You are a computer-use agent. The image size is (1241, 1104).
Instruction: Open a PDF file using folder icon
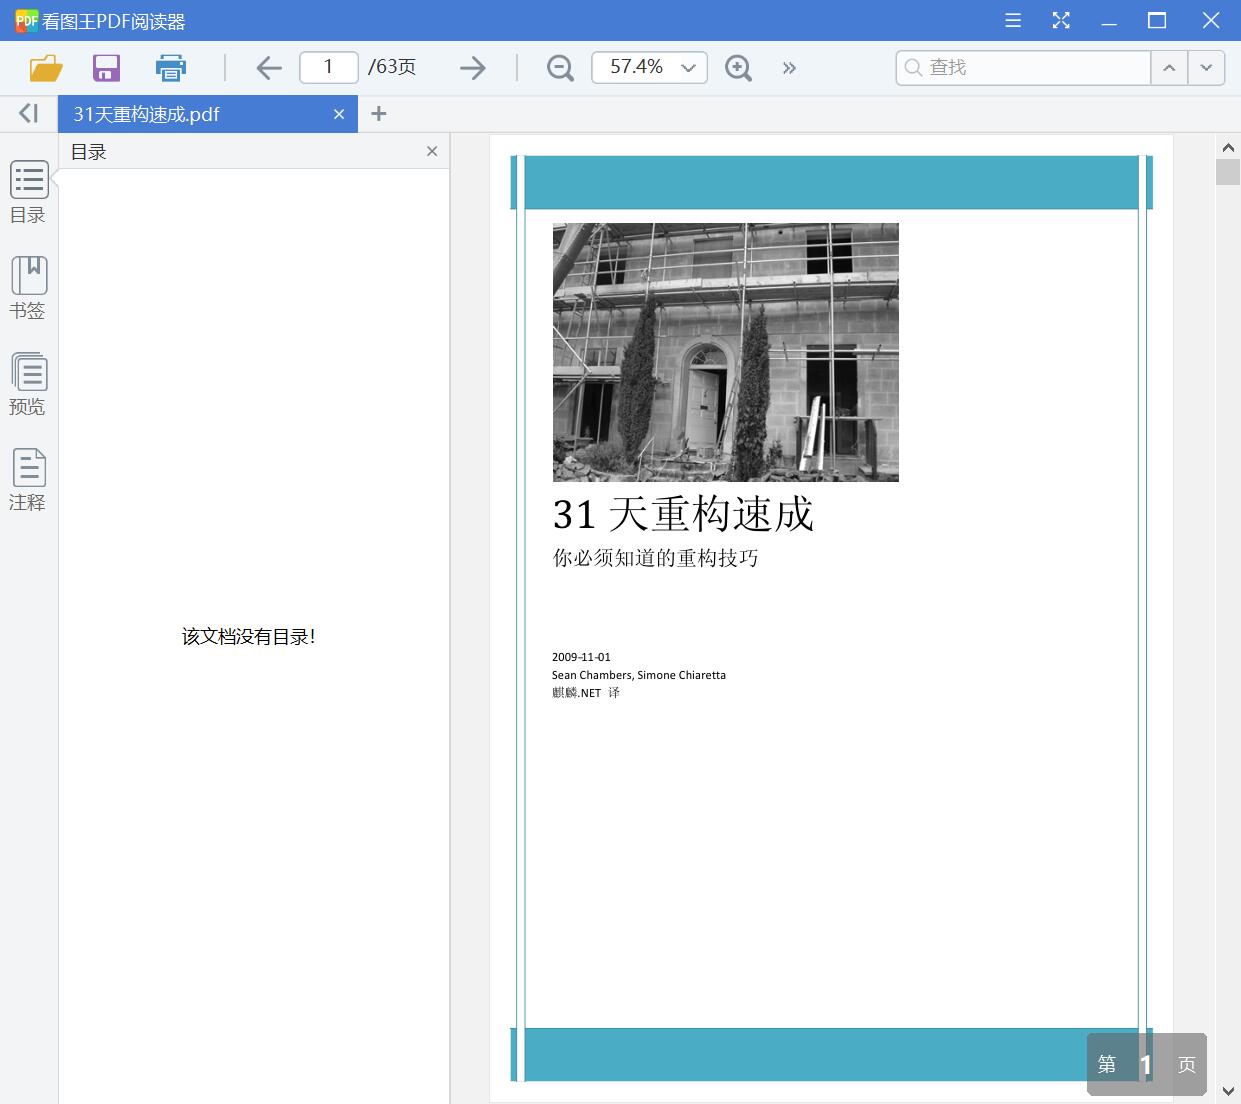point(44,67)
